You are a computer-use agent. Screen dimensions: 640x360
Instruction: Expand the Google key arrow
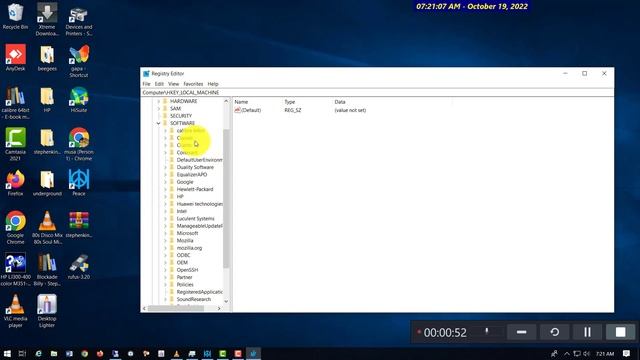165,182
